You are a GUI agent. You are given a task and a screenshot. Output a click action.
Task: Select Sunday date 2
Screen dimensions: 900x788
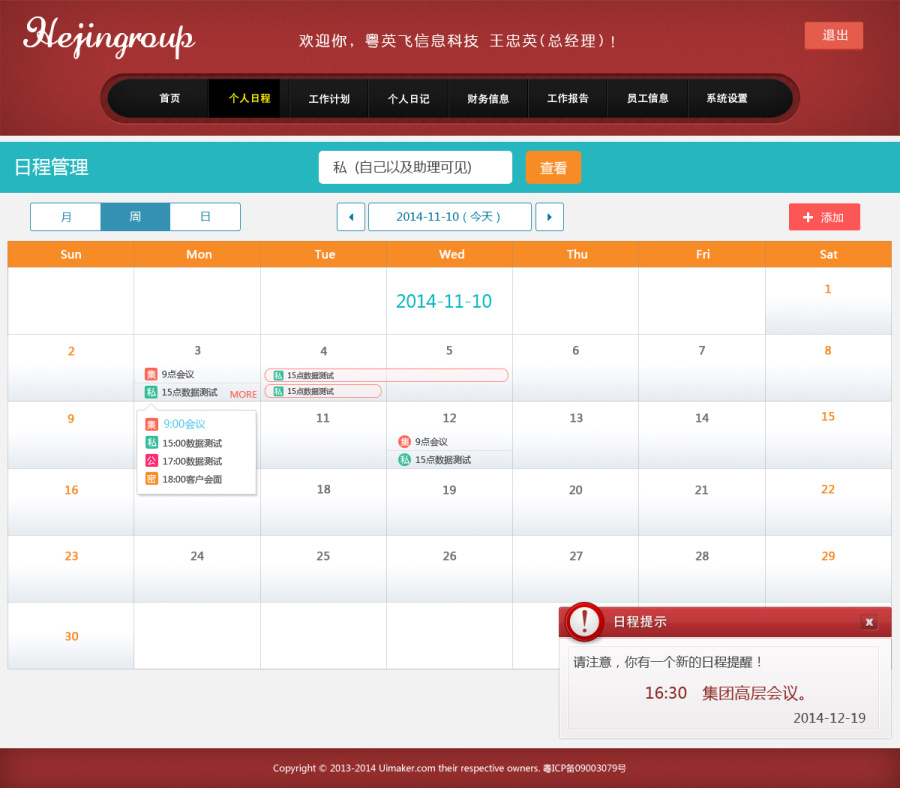pyautogui.click(x=71, y=351)
